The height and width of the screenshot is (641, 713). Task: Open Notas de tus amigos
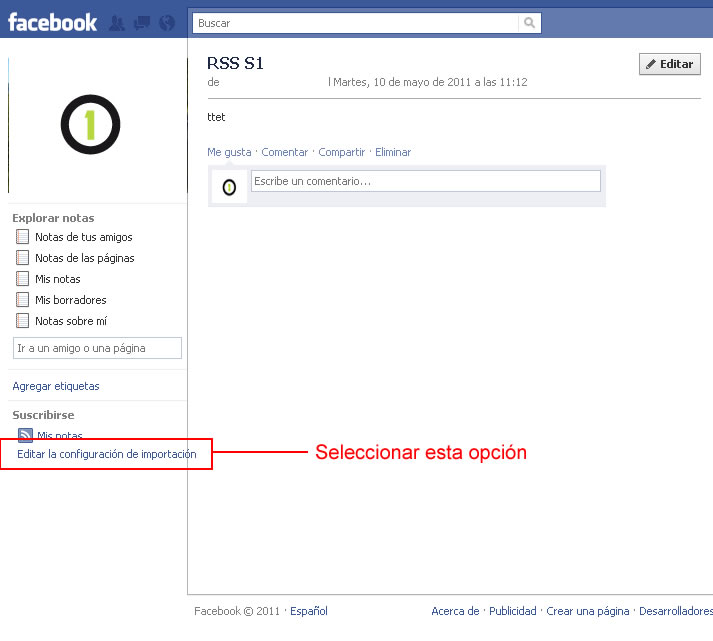tap(84, 237)
